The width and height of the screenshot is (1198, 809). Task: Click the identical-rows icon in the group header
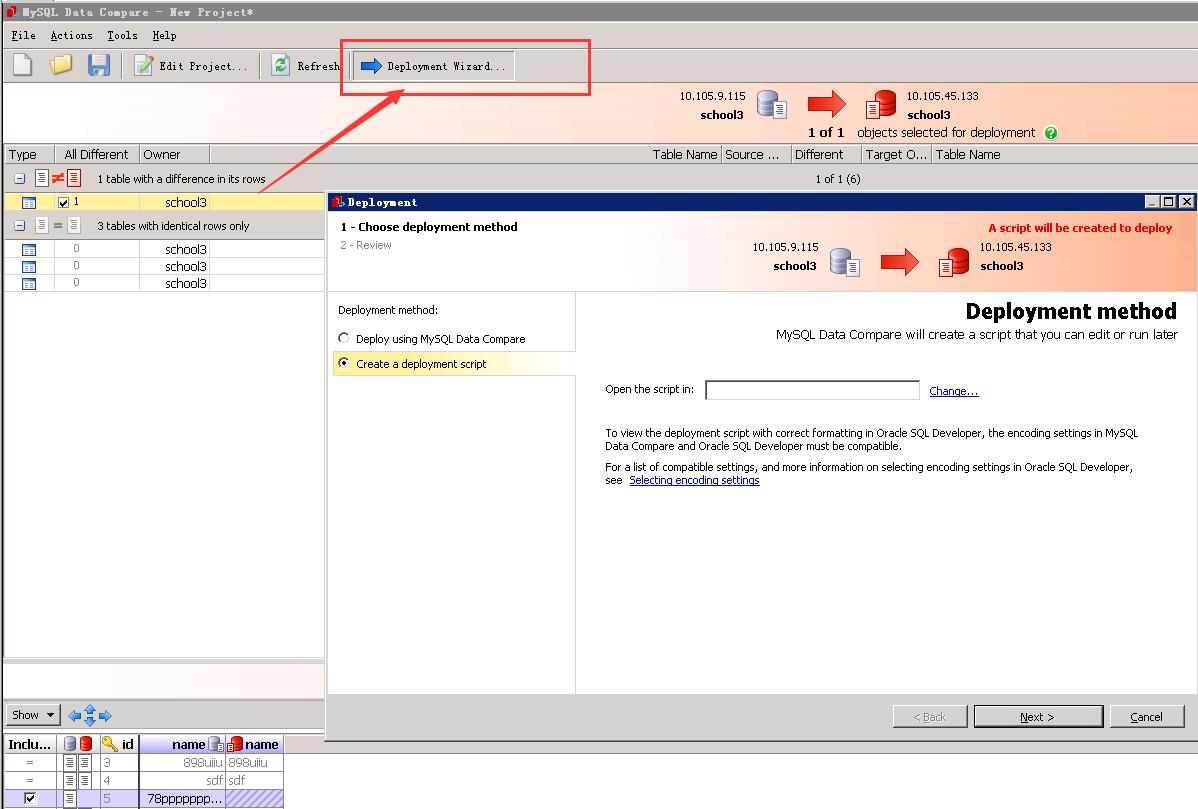58,225
